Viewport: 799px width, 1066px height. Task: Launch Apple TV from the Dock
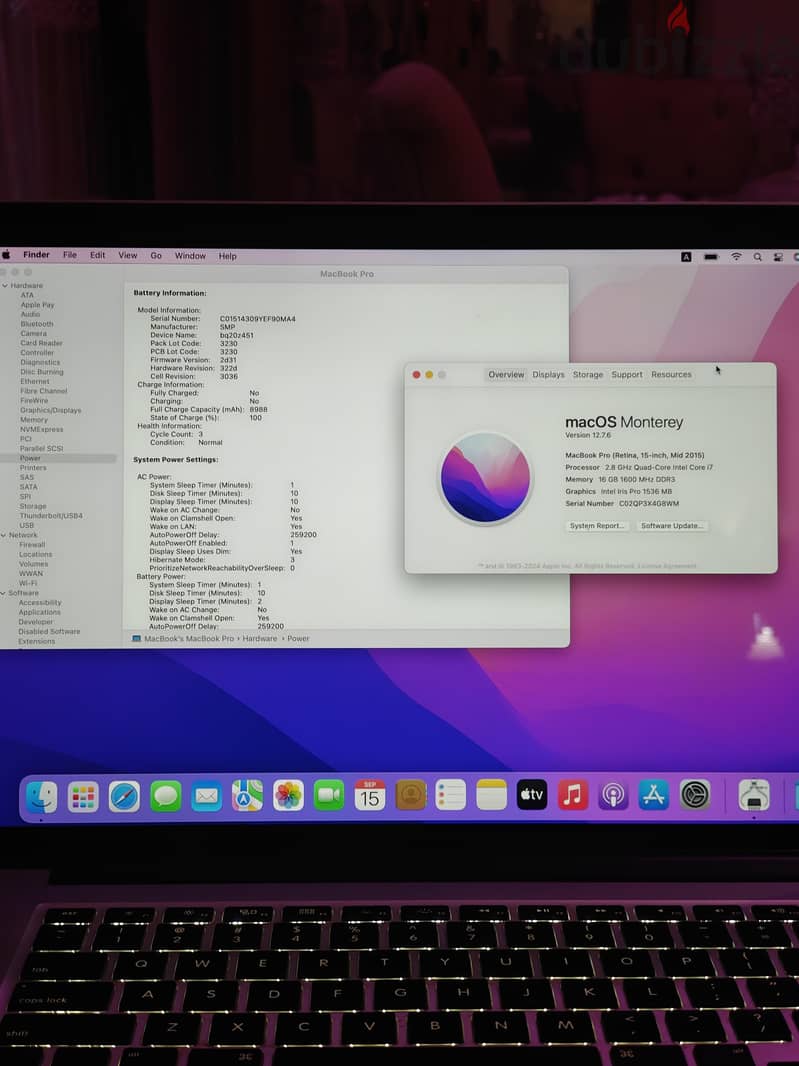pyautogui.click(x=532, y=795)
